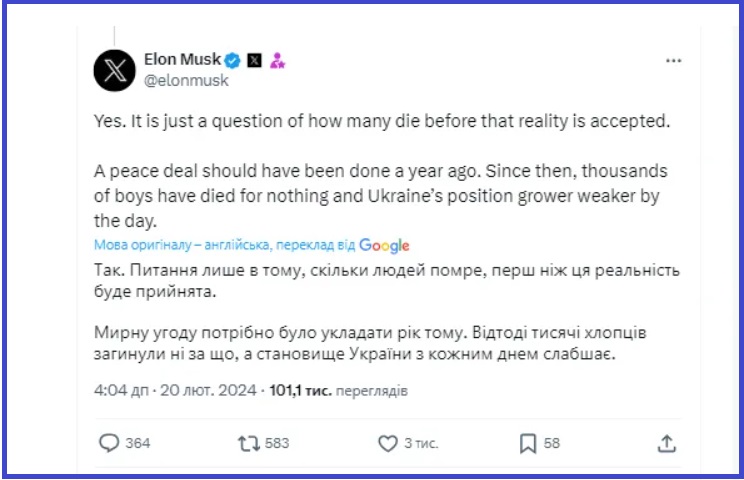Open the 4:04 дп · 20 лют. 2024 timestamp

(176, 390)
